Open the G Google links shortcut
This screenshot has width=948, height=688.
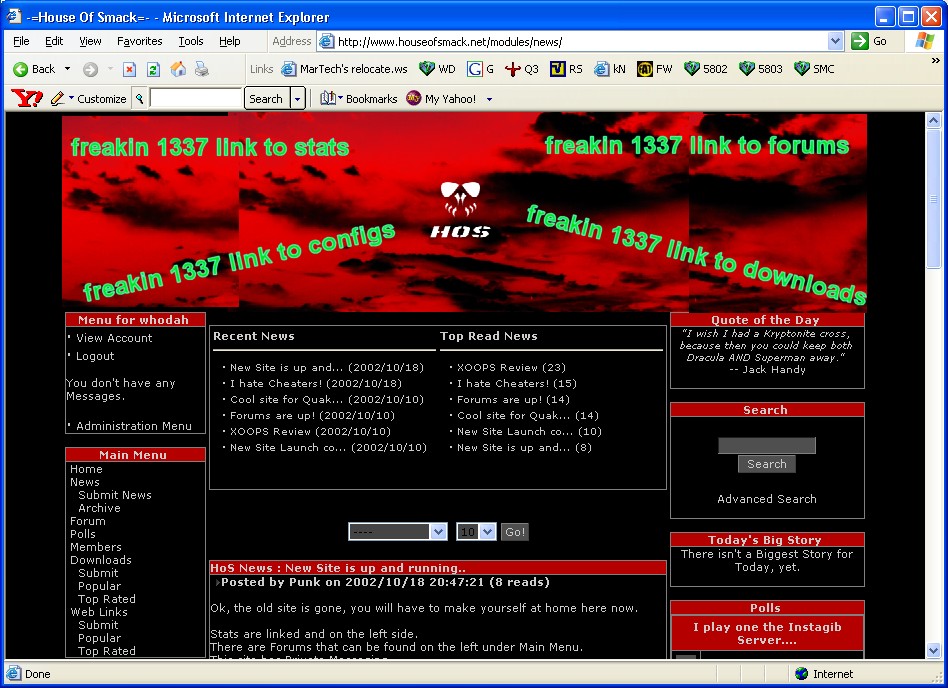[x=480, y=69]
